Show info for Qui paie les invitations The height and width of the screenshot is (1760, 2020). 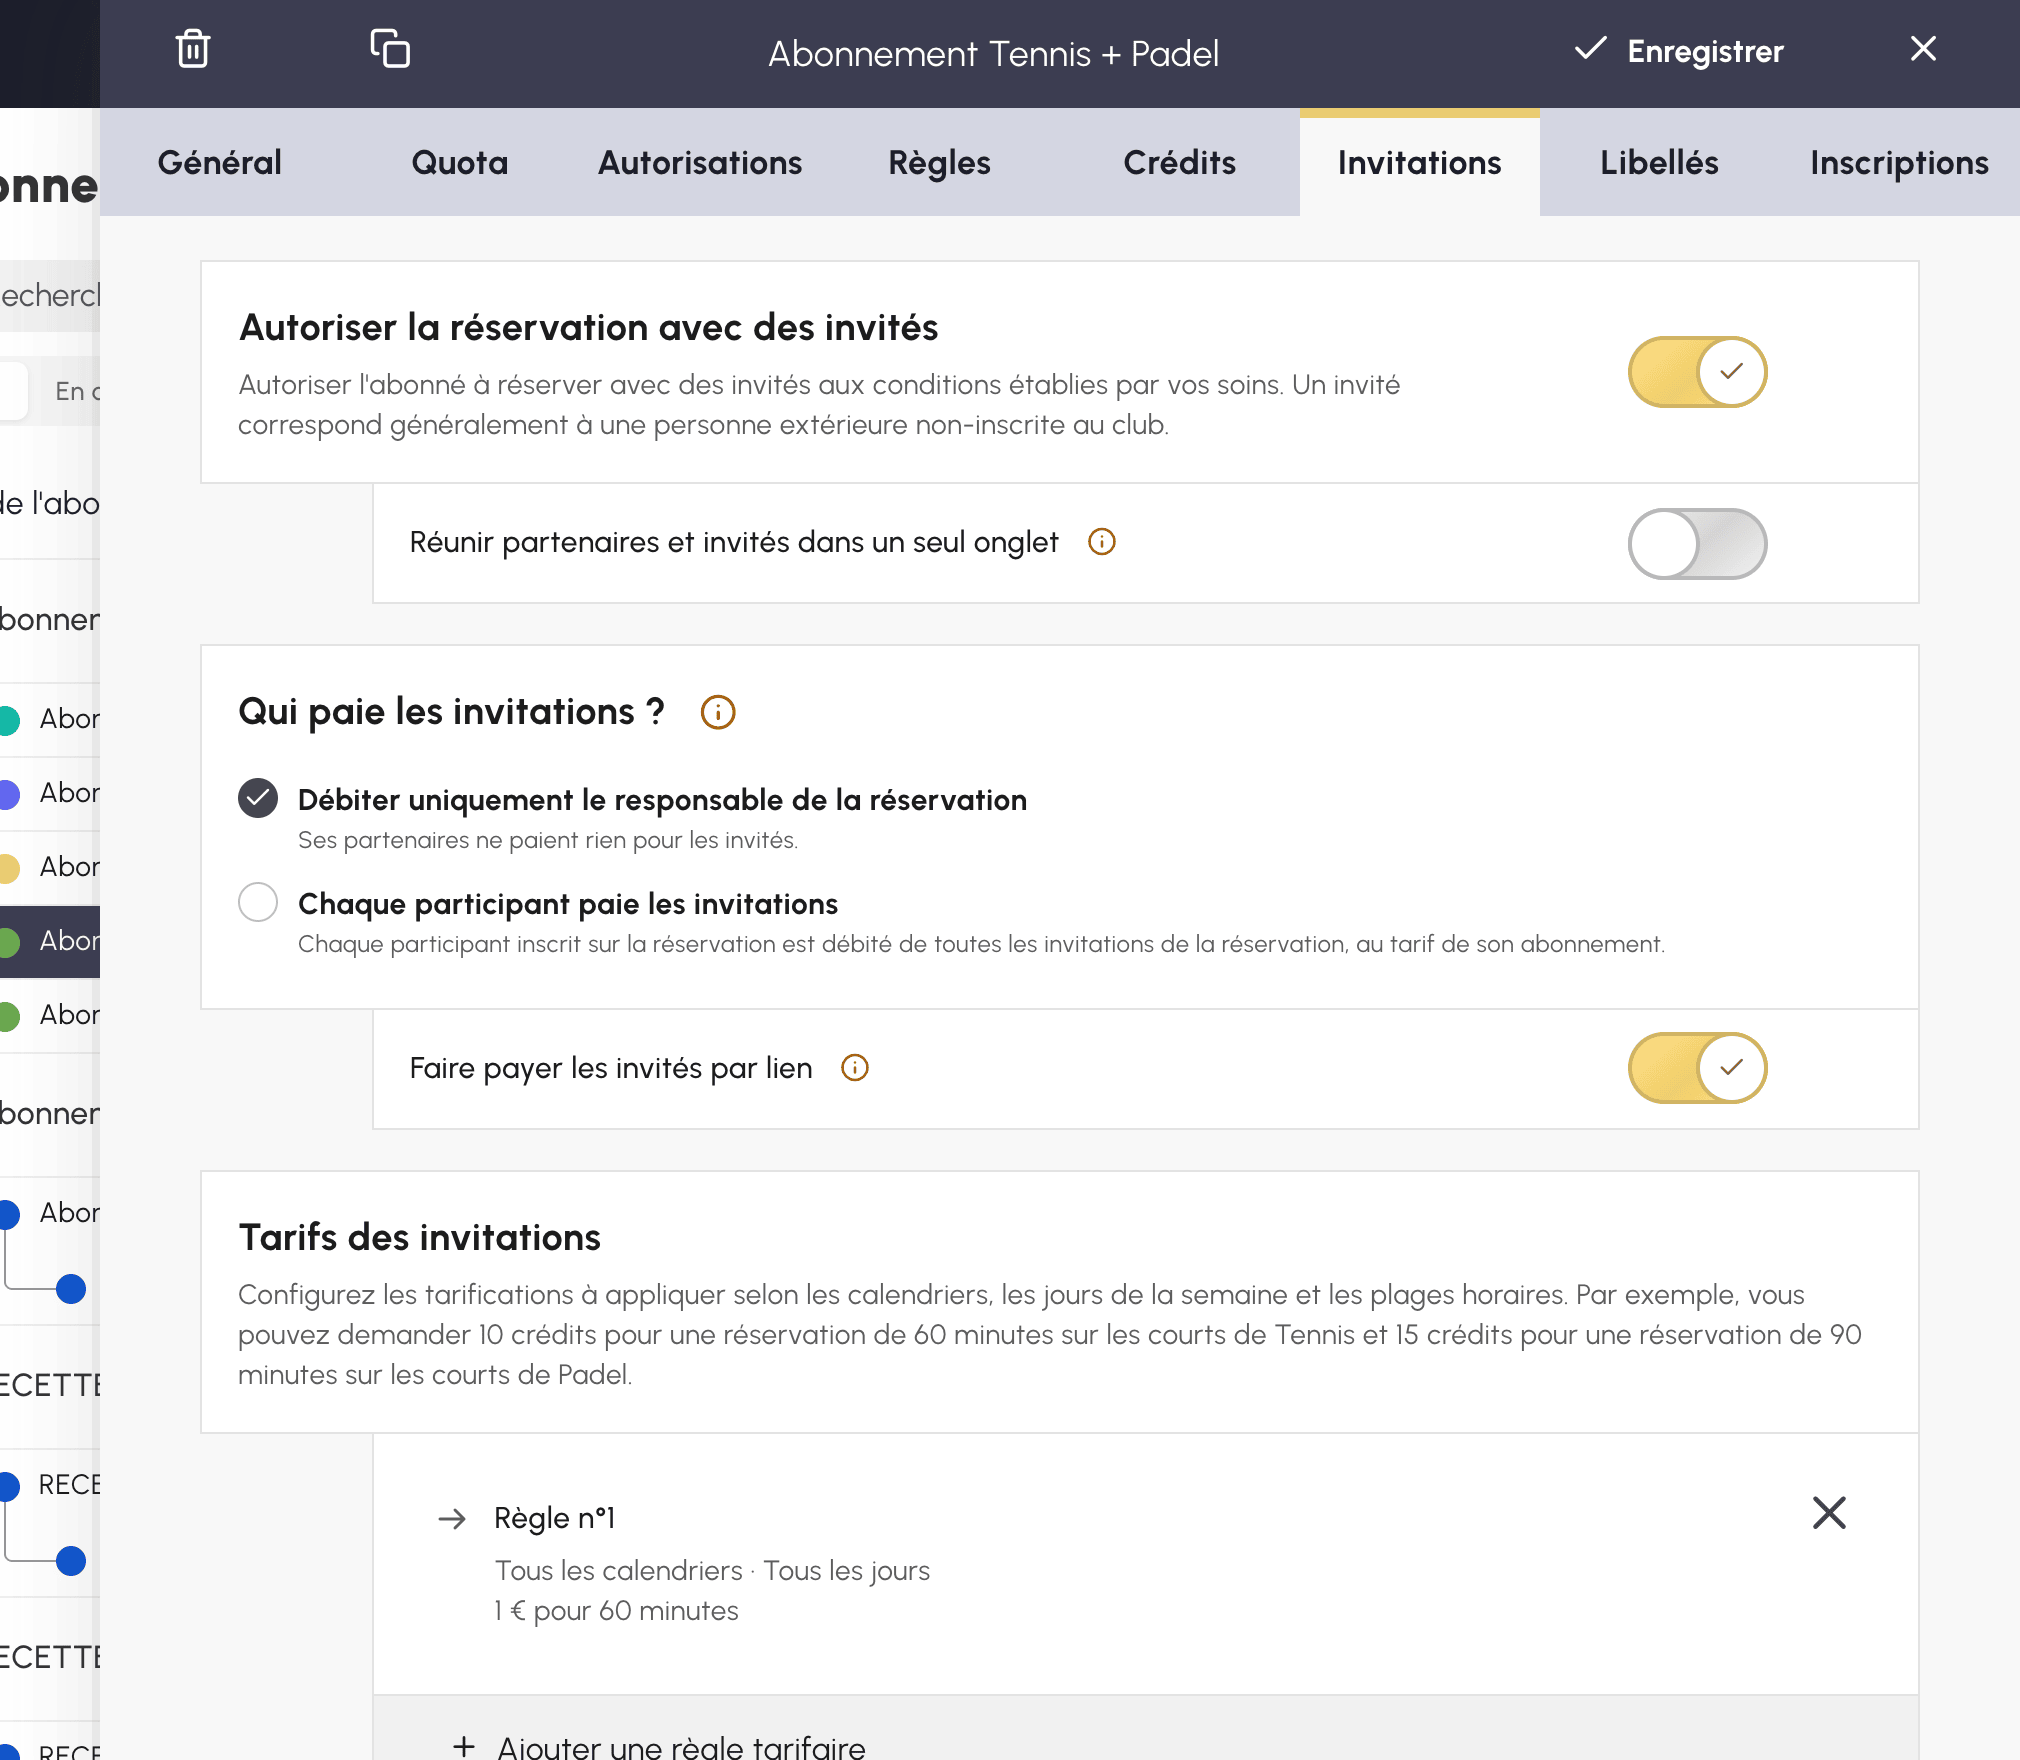[x=718, y=712]
